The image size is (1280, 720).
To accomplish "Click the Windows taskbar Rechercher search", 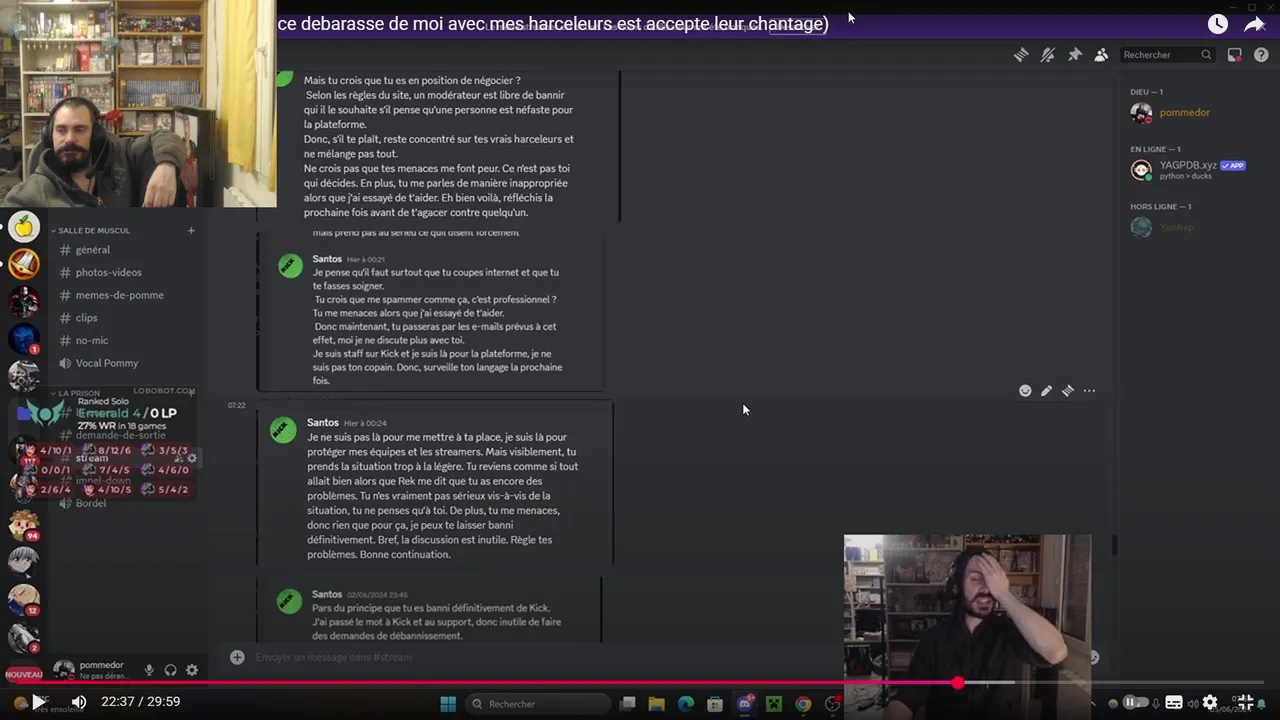I will coord(536,704).
